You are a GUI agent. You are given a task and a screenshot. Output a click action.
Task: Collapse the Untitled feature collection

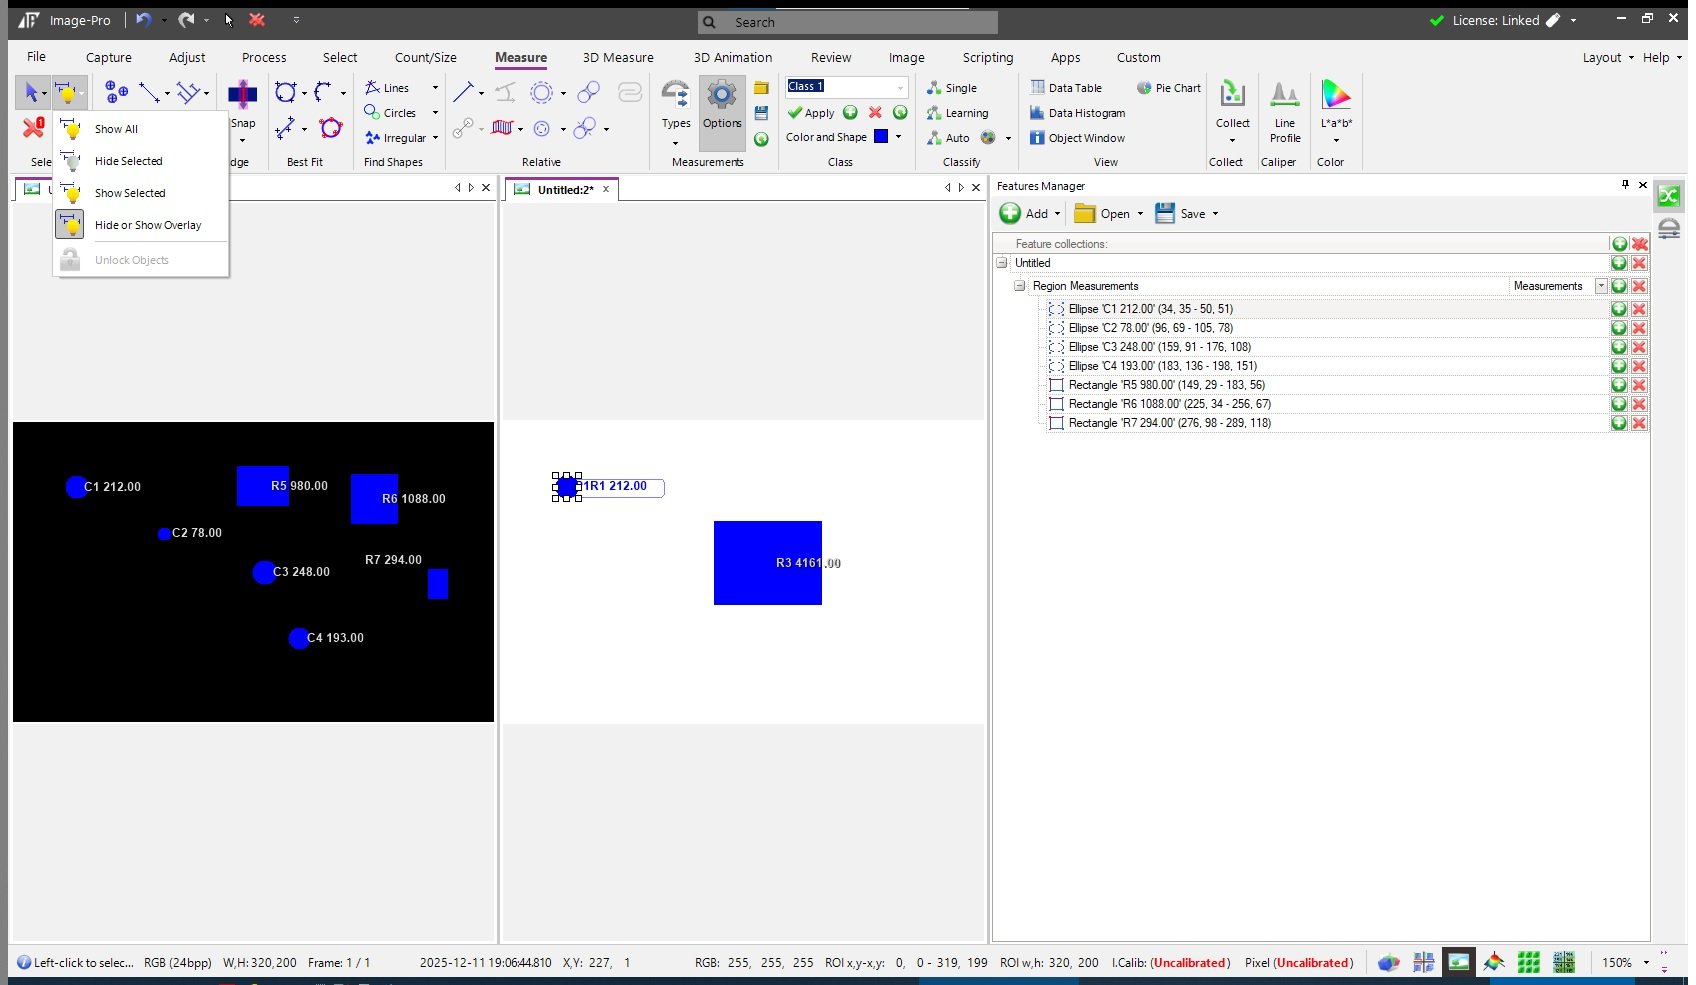(1001, 263)
